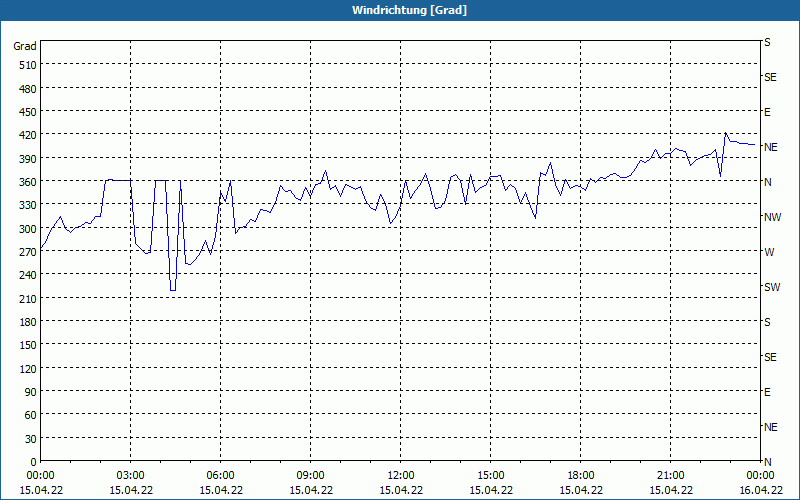Click the 00:00 label above date 16.04.22
This screenshot has width=800, height=500.
pos(760,476)
